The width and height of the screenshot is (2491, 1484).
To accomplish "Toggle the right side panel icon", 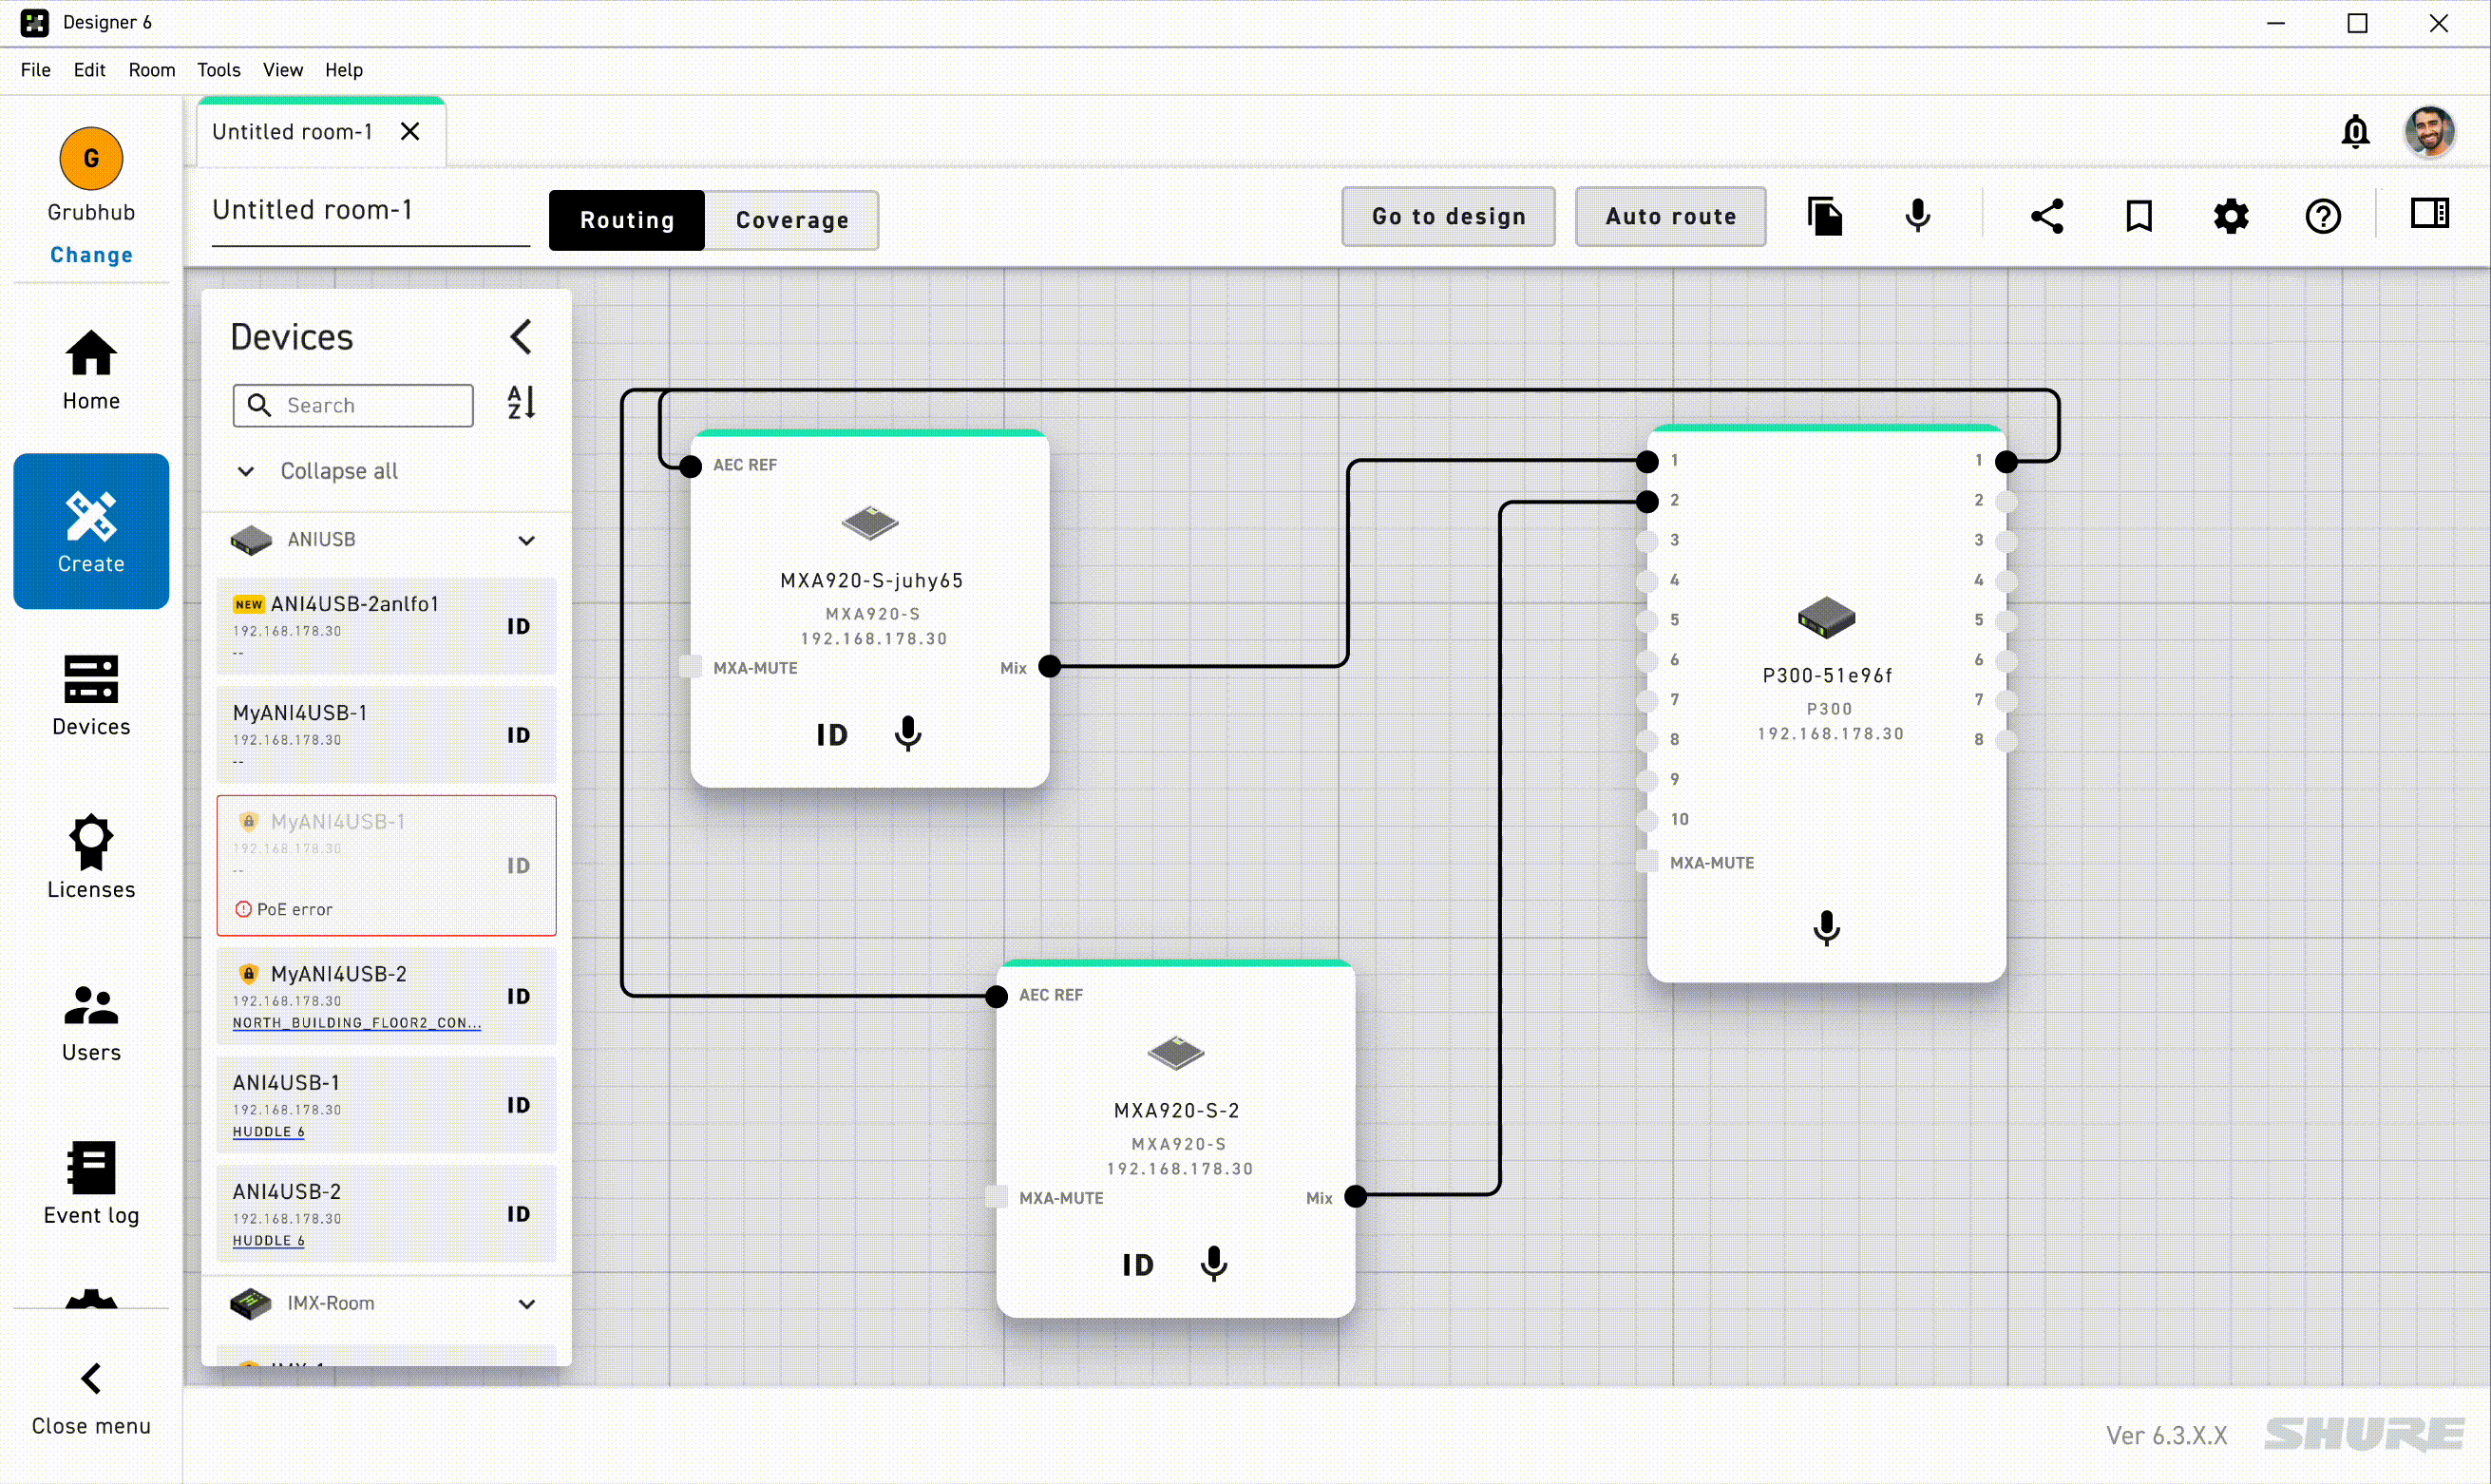I will coord(2429,214).
